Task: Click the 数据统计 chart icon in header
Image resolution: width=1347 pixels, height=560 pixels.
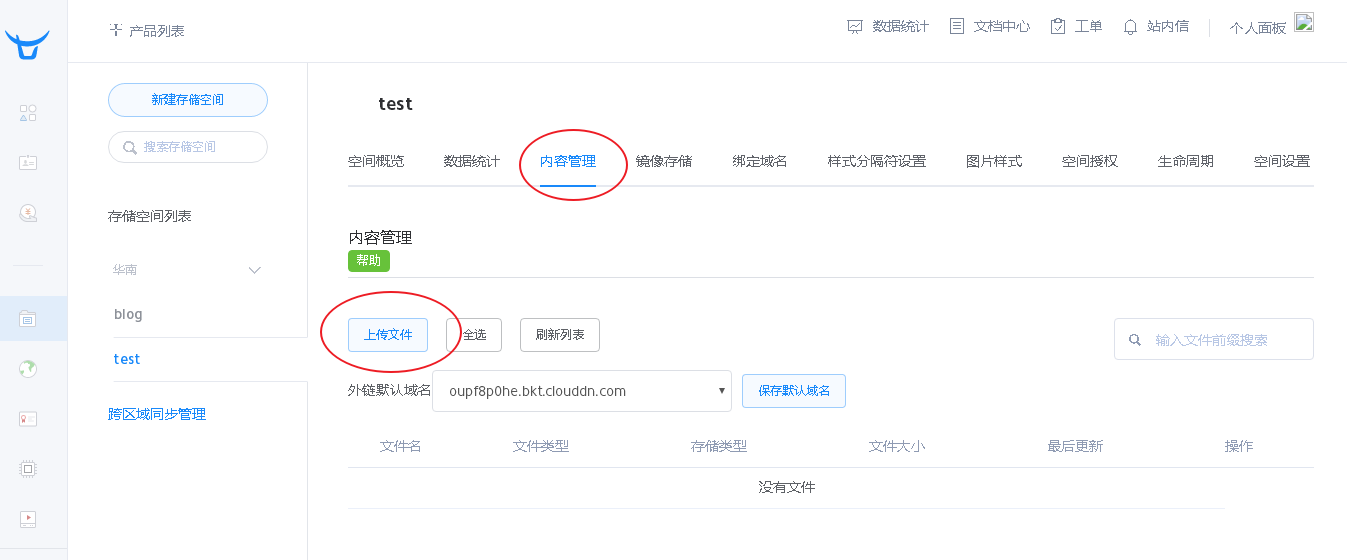Action: click(855, 27)
